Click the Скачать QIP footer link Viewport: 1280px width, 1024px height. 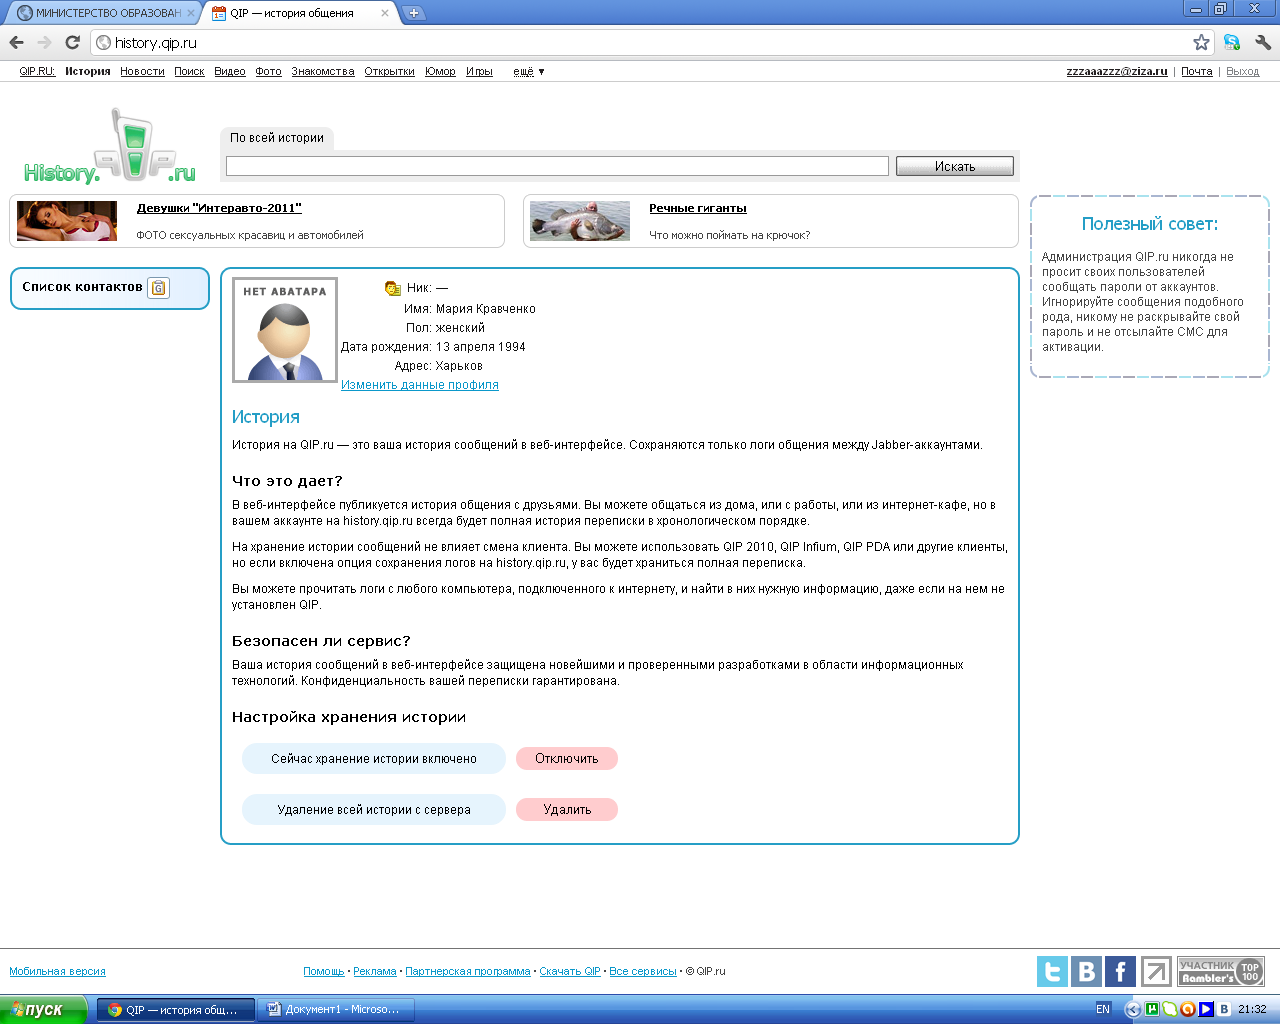tap(570, 971)
